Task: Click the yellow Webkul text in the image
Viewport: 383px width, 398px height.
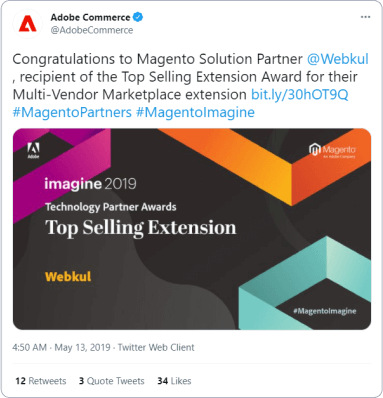Action: point(68,276)
